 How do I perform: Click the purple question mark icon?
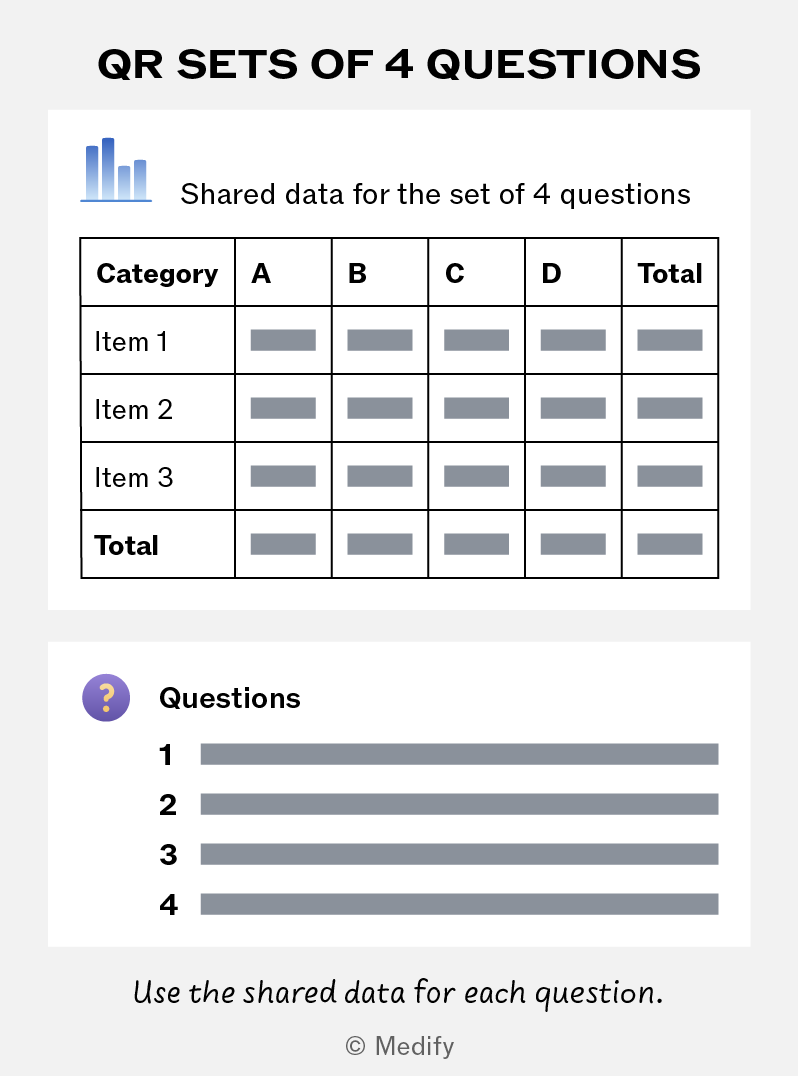click(x=106, y=698)
